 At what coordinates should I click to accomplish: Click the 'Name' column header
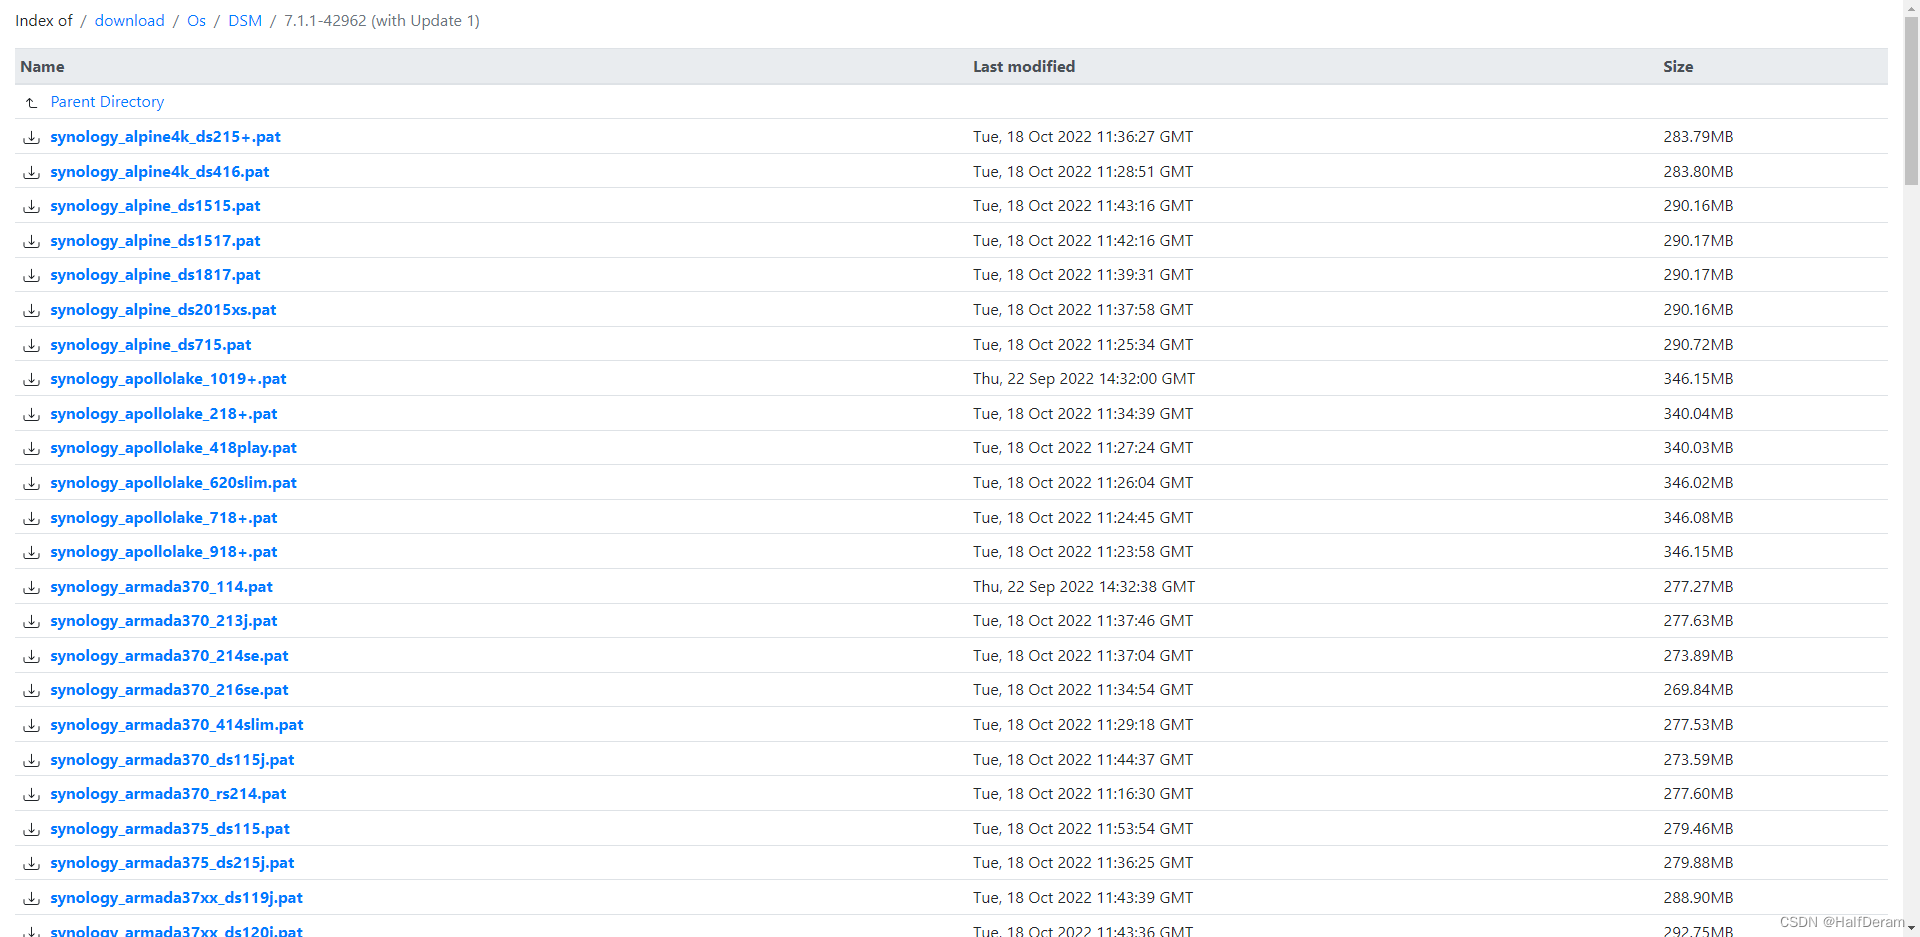tap(42, 67)
